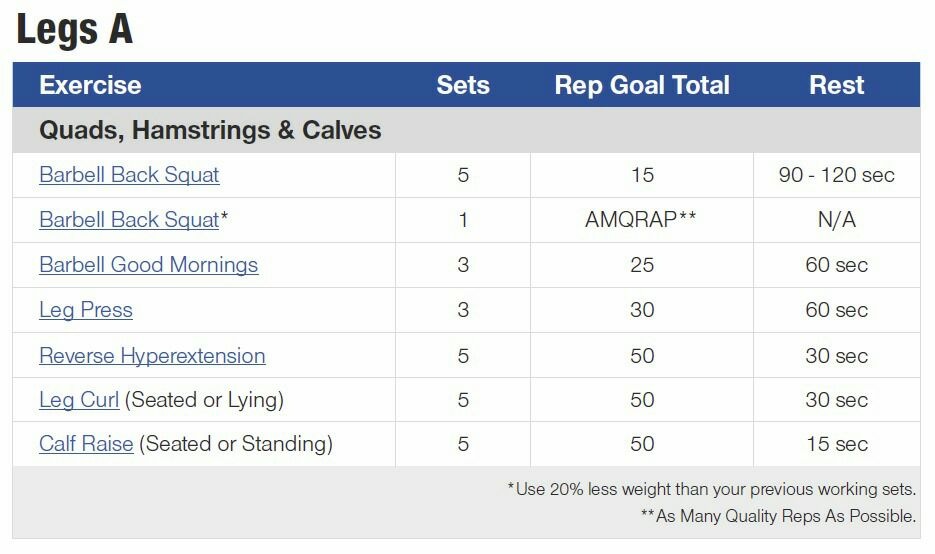Open Barbell Back Squat link in the 5-set row
Image resolution: width=935 pixels, height=554 pixels.
point(129,175)
